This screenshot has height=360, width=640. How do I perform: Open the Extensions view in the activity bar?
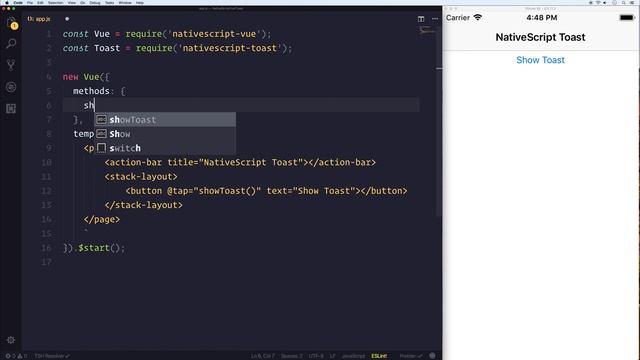[11, 108]
